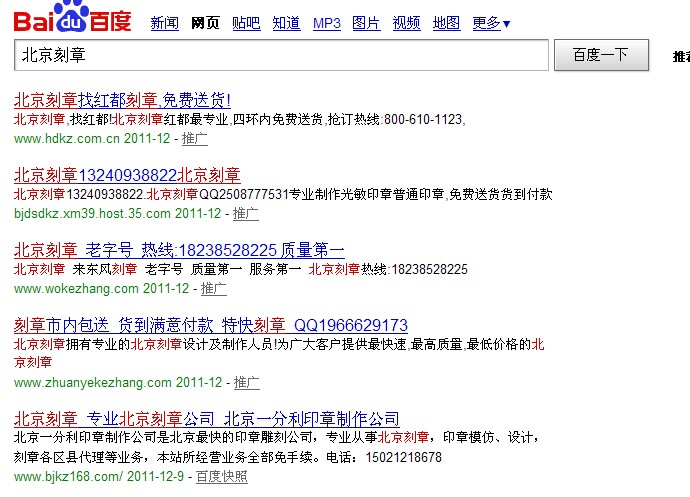Viewport: 690px width, 497px height.
Task: Click the Baidu logo
Action: [x=72, y=19]
